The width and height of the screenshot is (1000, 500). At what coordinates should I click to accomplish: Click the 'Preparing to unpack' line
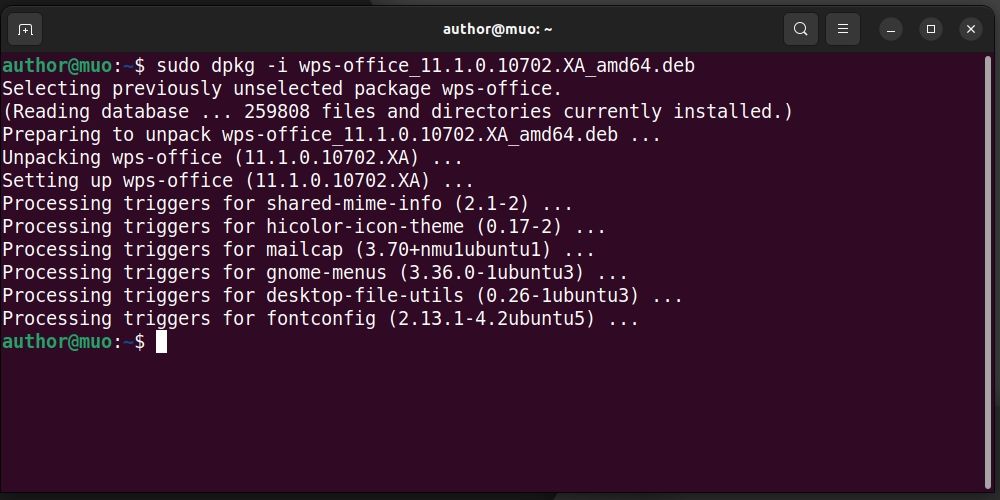[331, 135]
